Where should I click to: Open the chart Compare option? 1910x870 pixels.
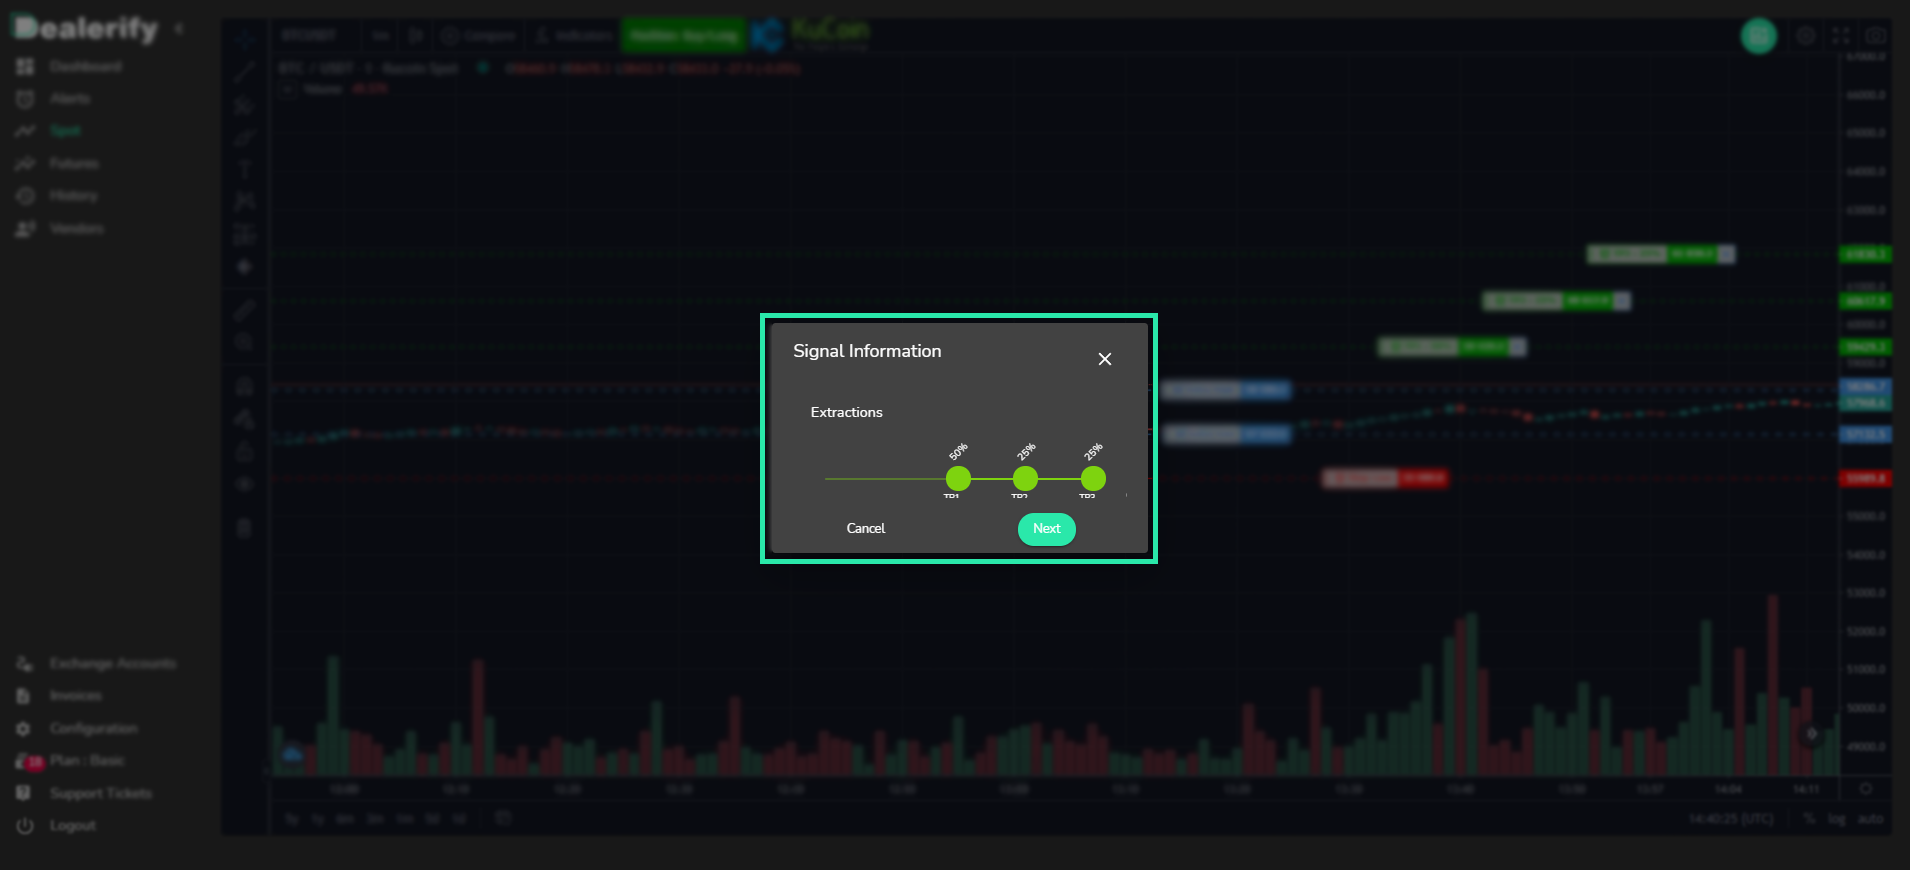[478, 35]
